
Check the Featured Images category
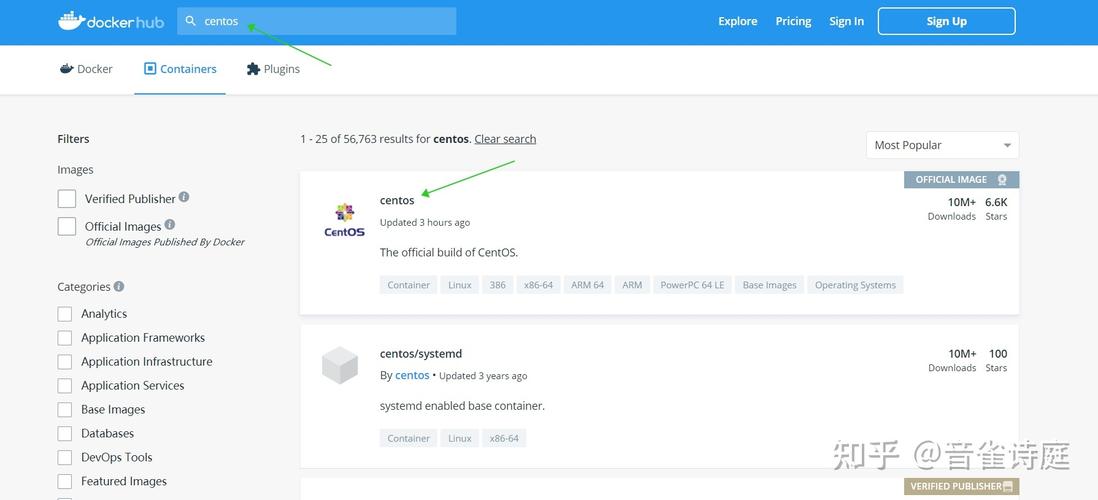(64, 481)
